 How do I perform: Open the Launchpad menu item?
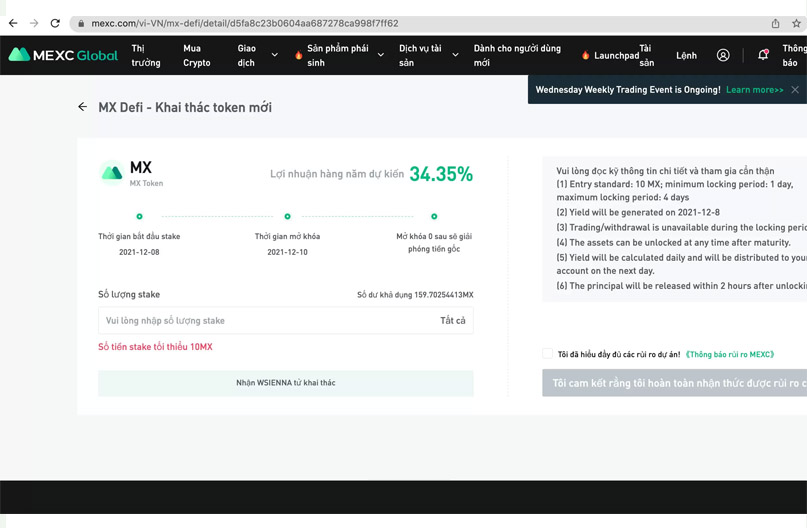point(616,56)
